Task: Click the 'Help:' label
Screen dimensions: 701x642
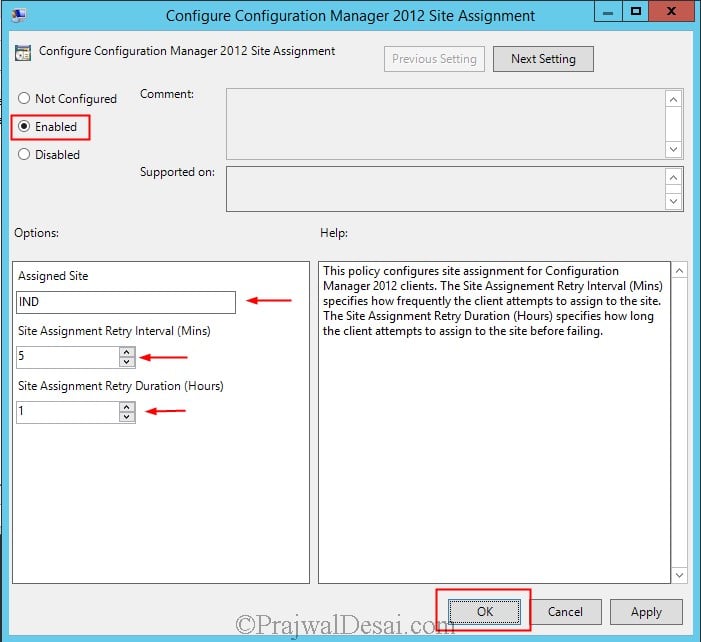Action: tap(334, 233)
